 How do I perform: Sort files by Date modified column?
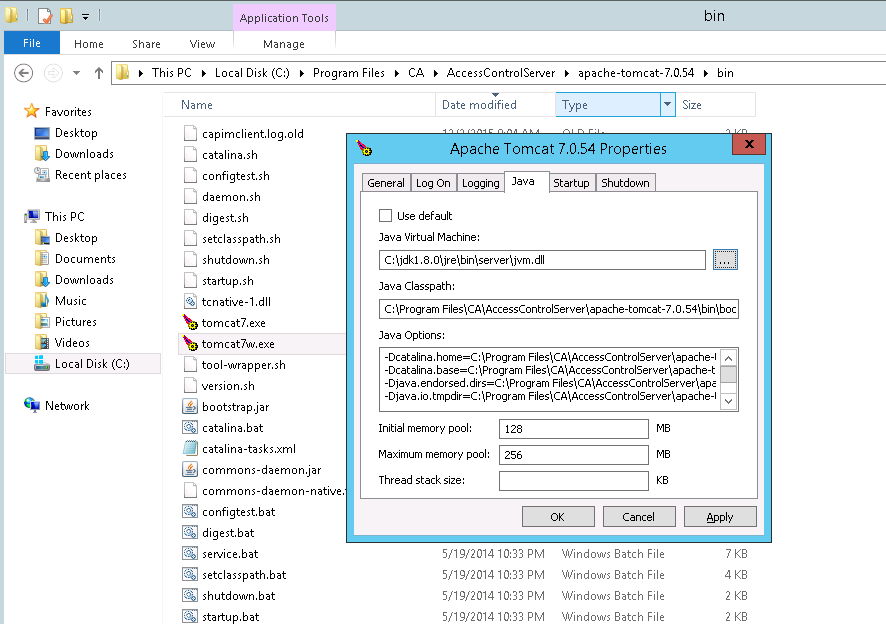[x=496, y=105]
